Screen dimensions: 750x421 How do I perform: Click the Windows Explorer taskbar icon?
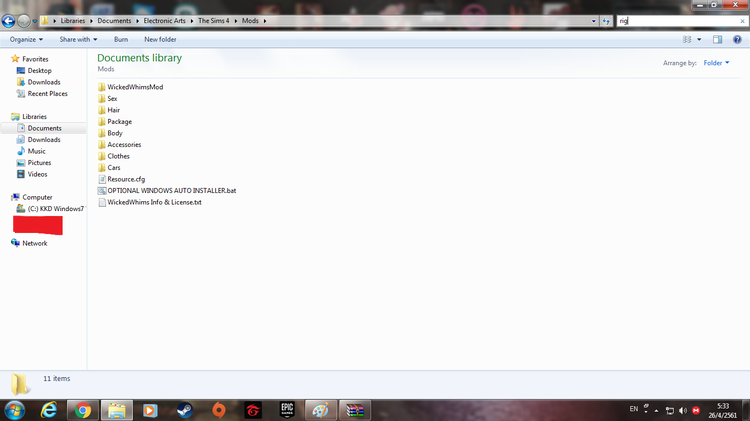click(x=116, y=410)
